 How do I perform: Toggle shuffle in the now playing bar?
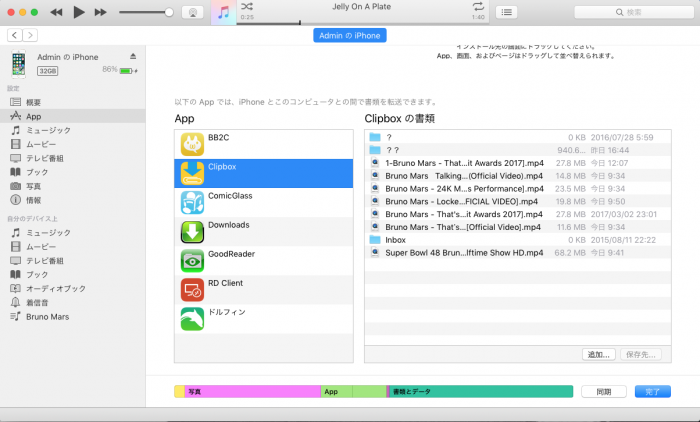pyautogui.click(x=247, y=6)
